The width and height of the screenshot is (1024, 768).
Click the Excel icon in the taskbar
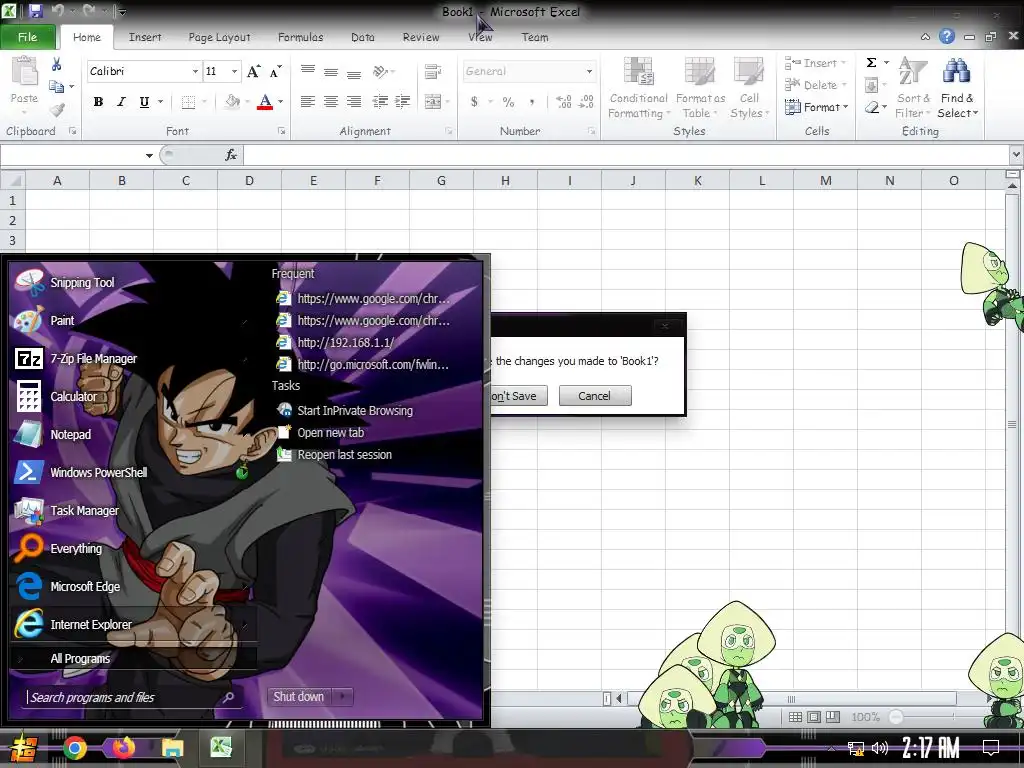coord(221,747)
